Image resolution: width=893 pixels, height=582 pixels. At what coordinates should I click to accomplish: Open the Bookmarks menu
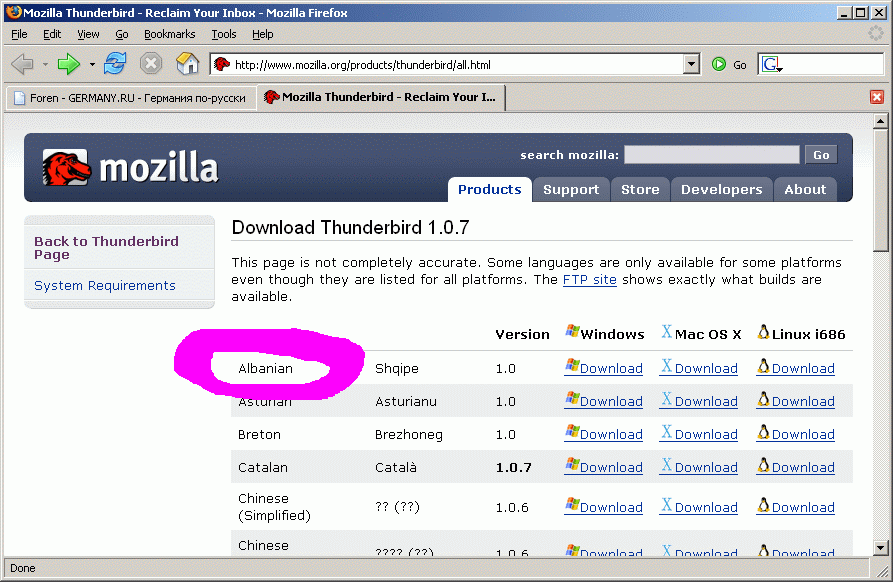pos(169,34)
